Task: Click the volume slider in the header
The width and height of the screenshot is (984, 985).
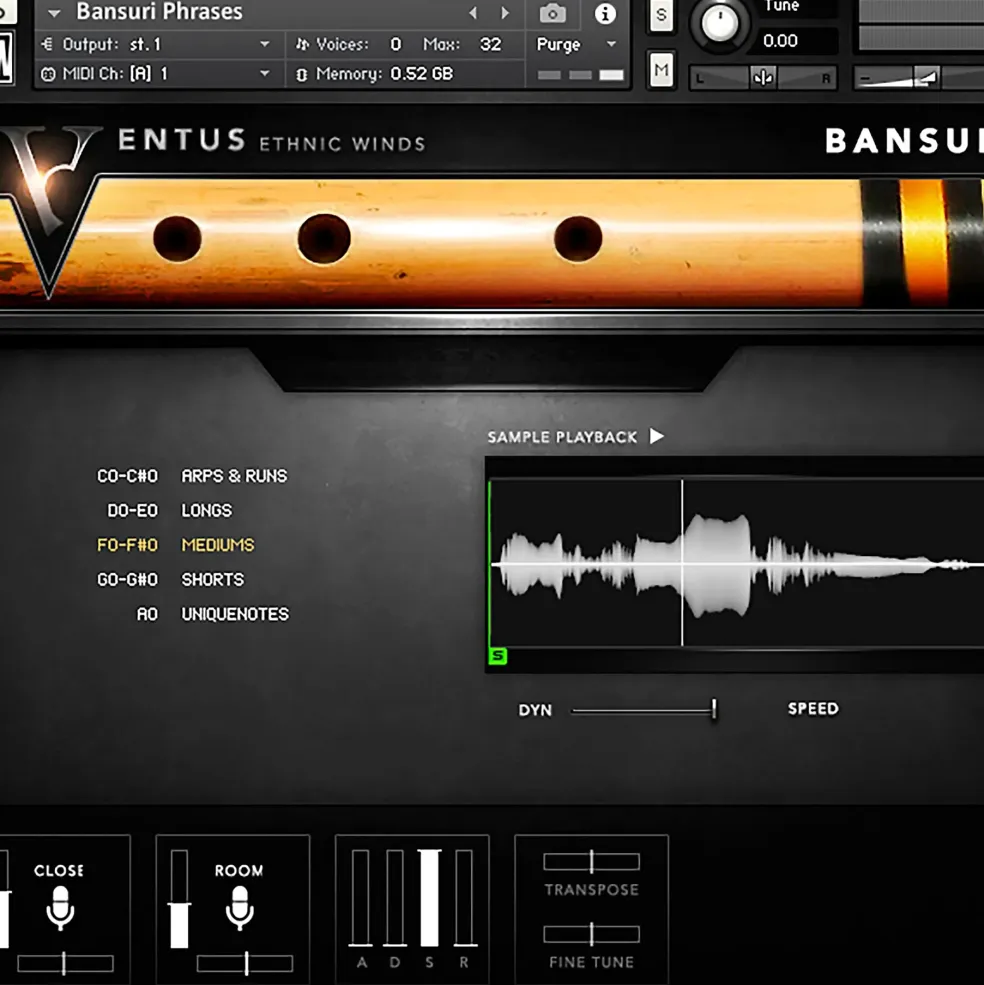Action: click(918, 78)
